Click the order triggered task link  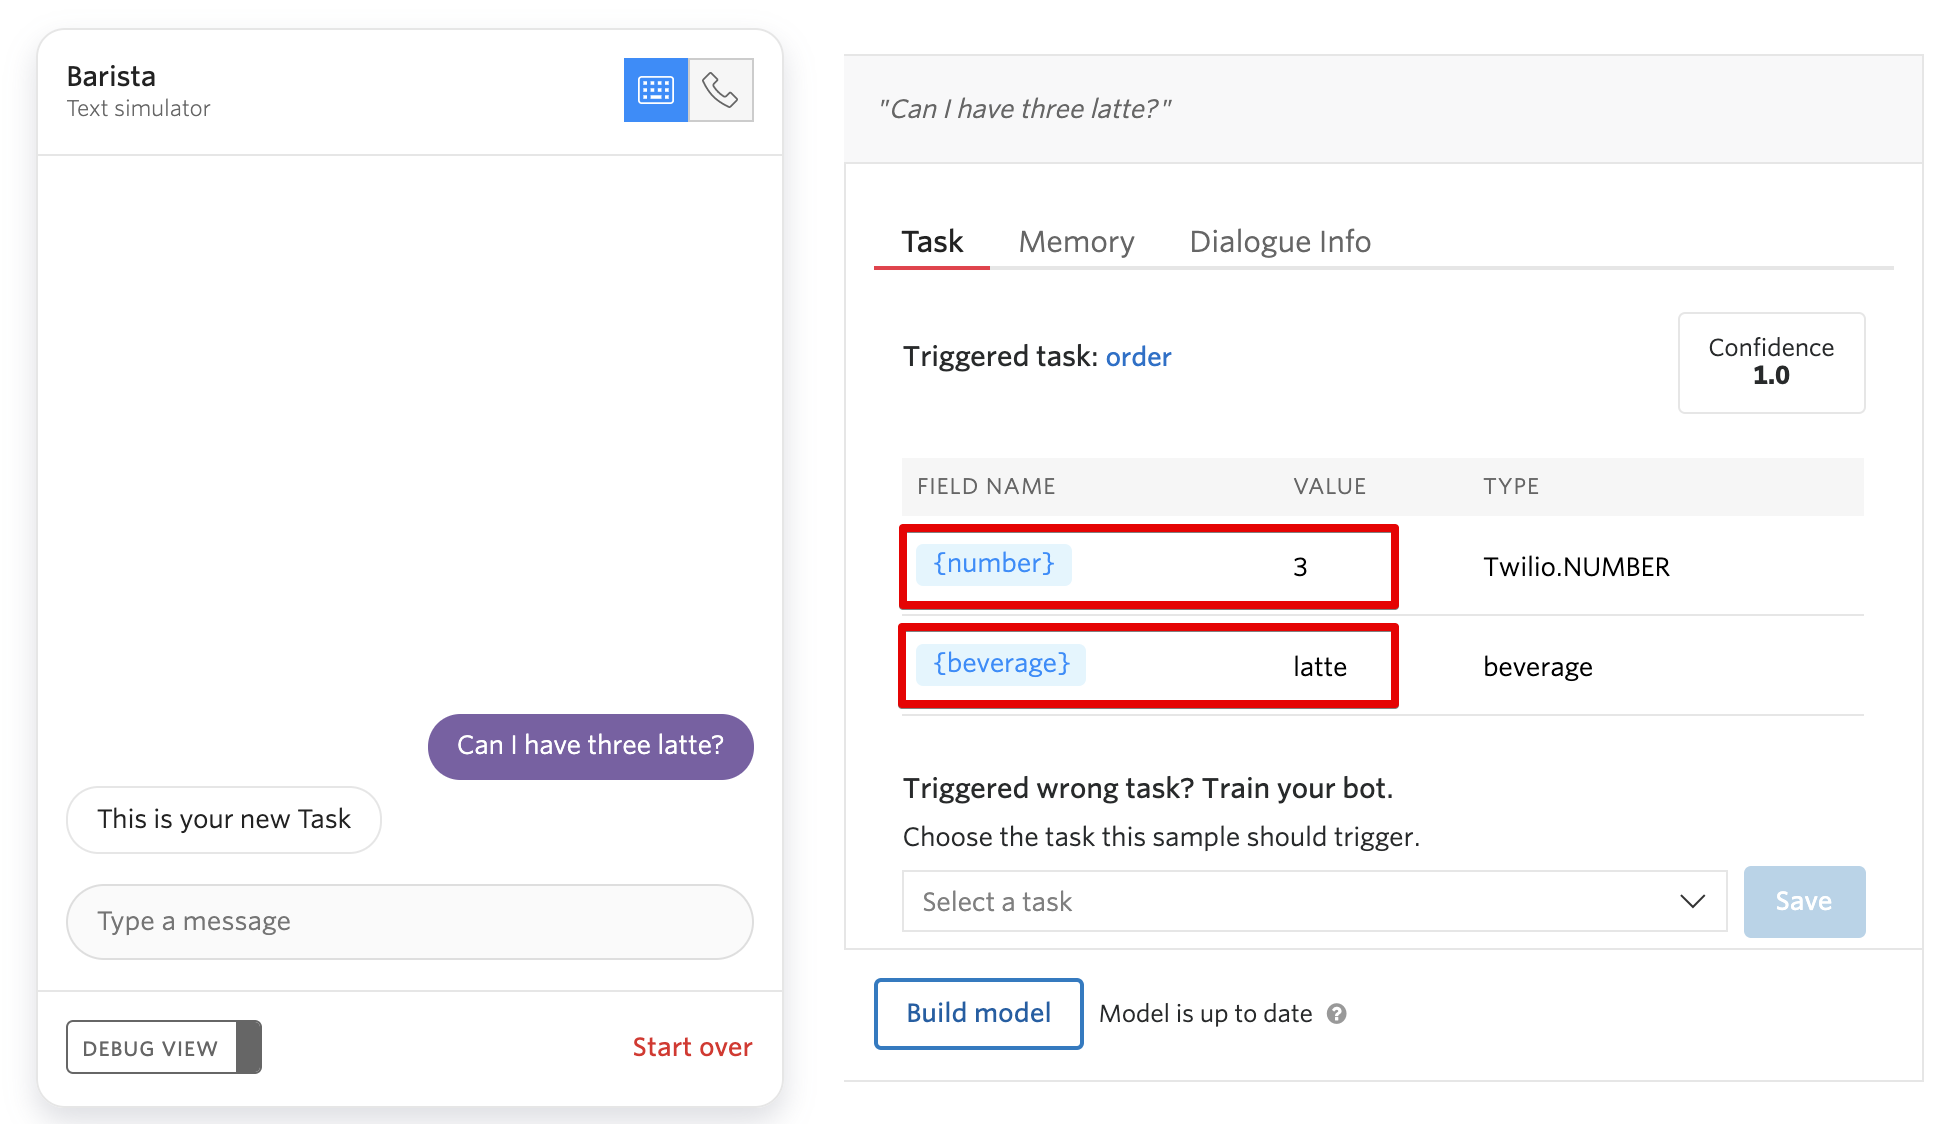click(1138, 356)
